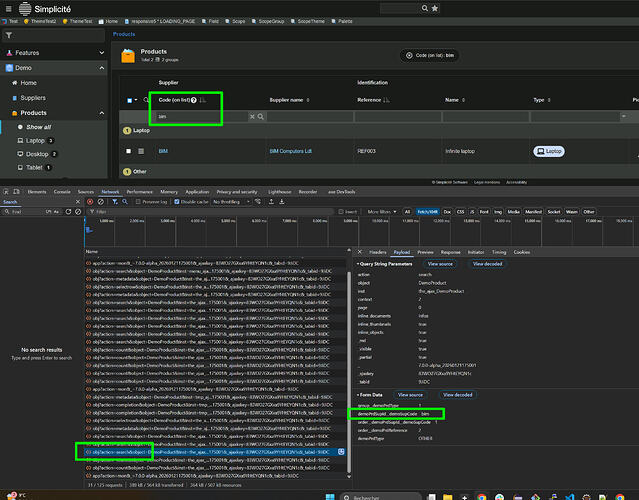Click the Home icon in the sidebar
This screenshot has height=500, width=639.
point(14,83)
